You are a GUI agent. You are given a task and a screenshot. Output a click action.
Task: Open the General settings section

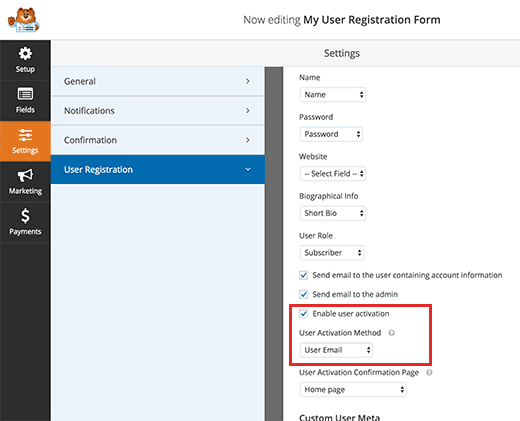158,81
